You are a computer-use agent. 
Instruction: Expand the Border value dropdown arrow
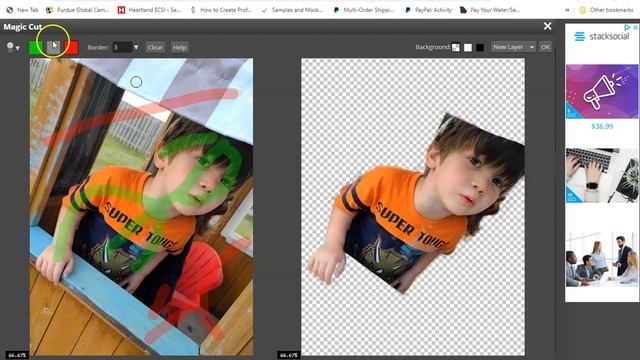pos(136,47)
